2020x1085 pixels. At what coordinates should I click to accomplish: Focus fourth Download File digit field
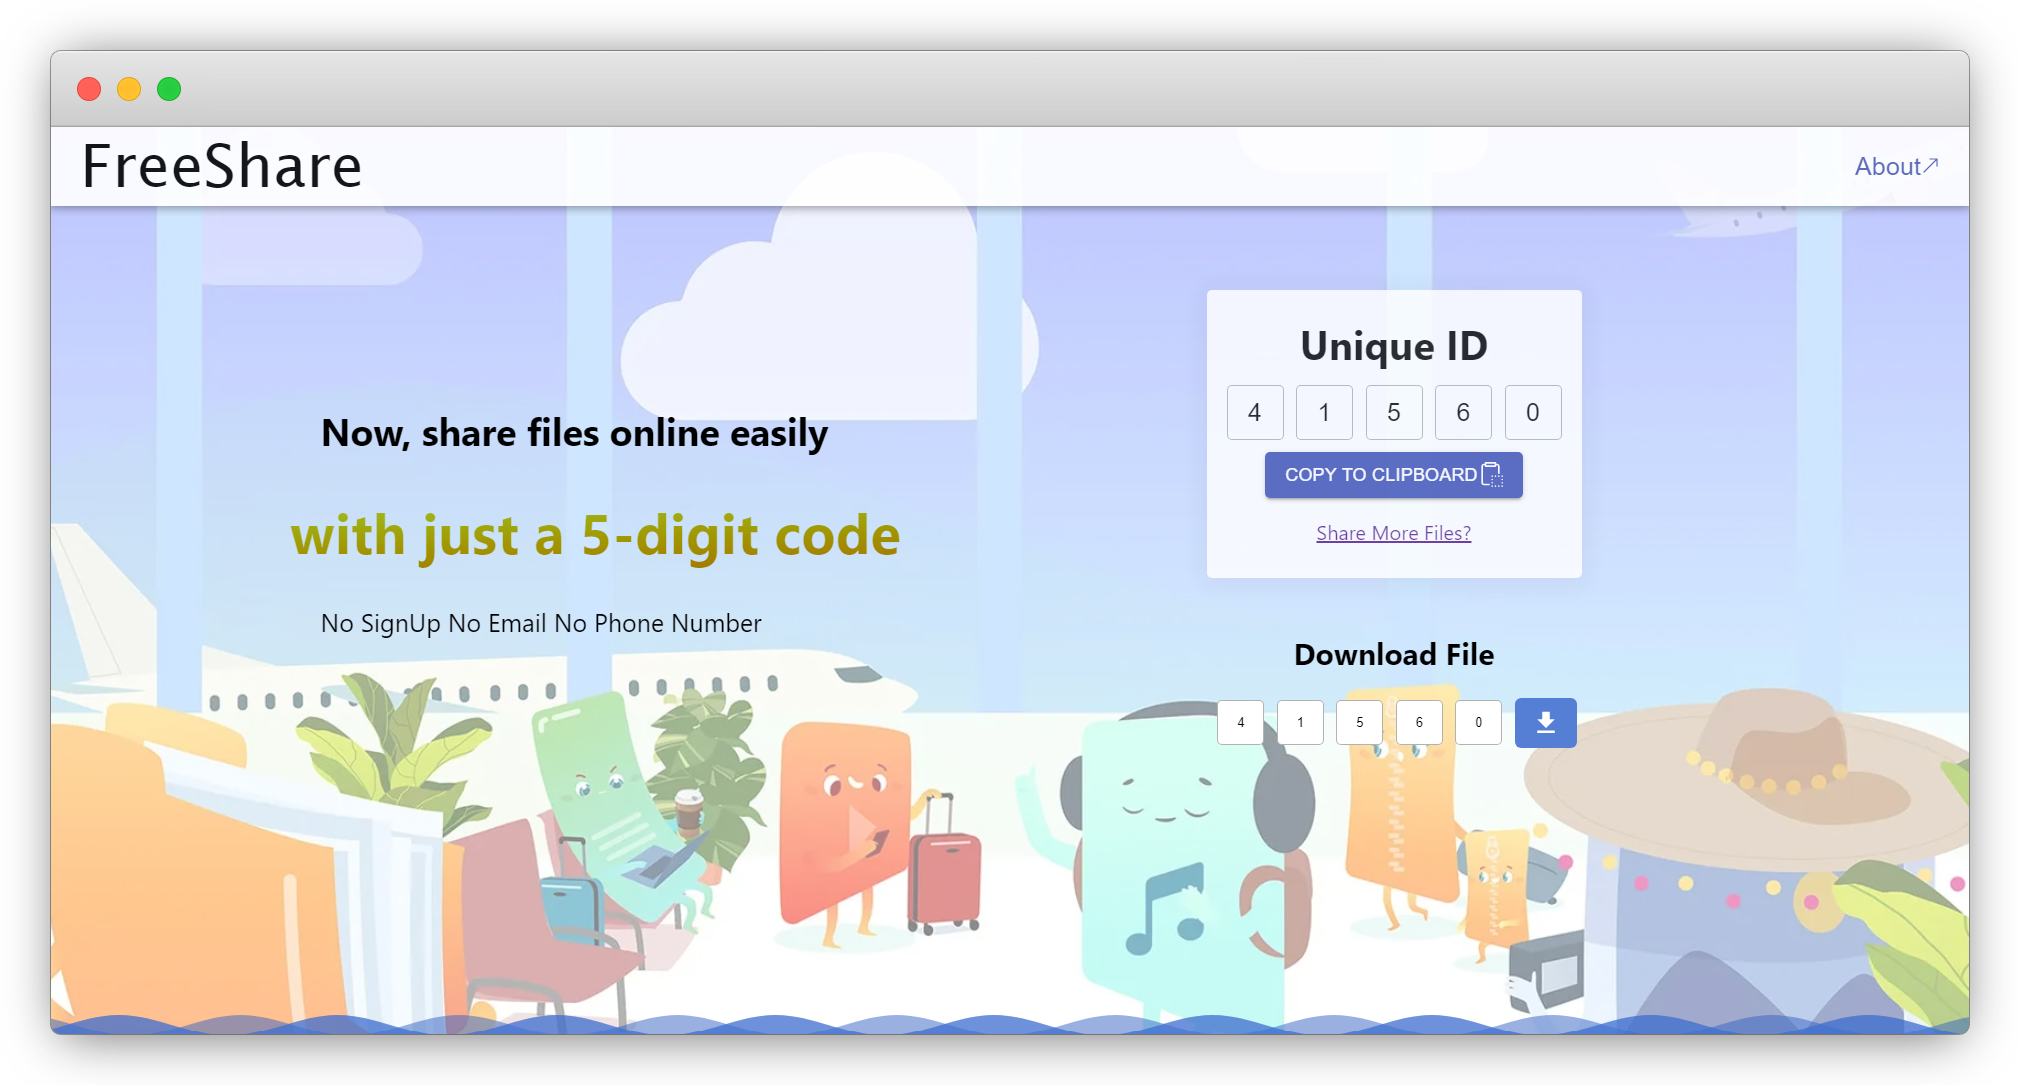click(1419, 722)
